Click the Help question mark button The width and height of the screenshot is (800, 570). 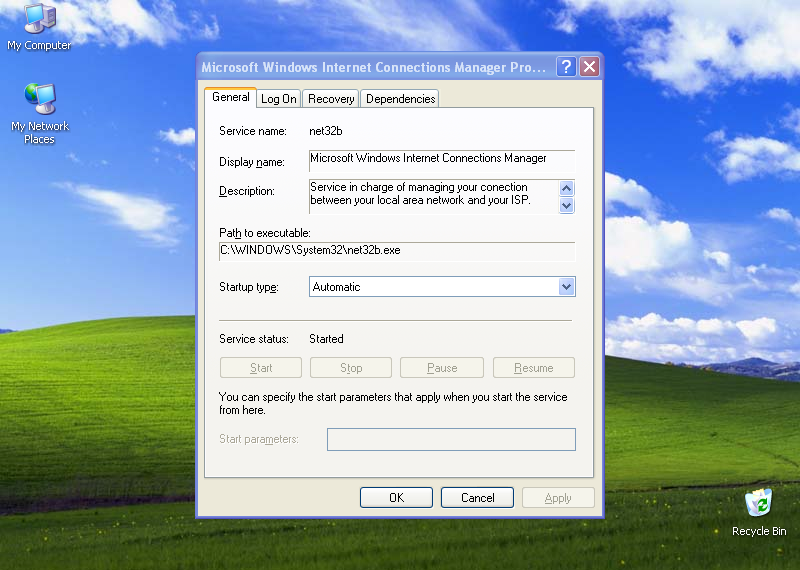coord(566,67)
